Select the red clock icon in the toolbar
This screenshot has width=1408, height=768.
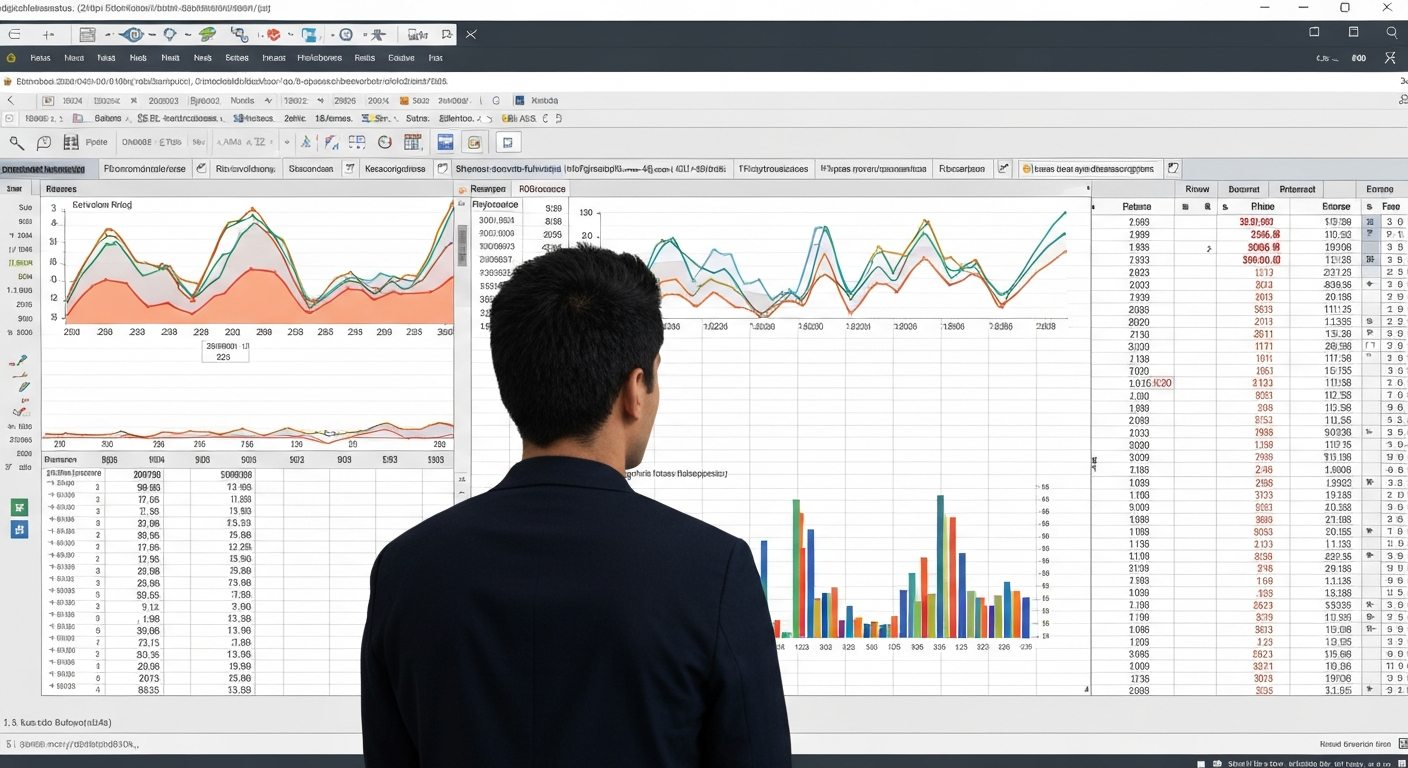coord(384,143)
